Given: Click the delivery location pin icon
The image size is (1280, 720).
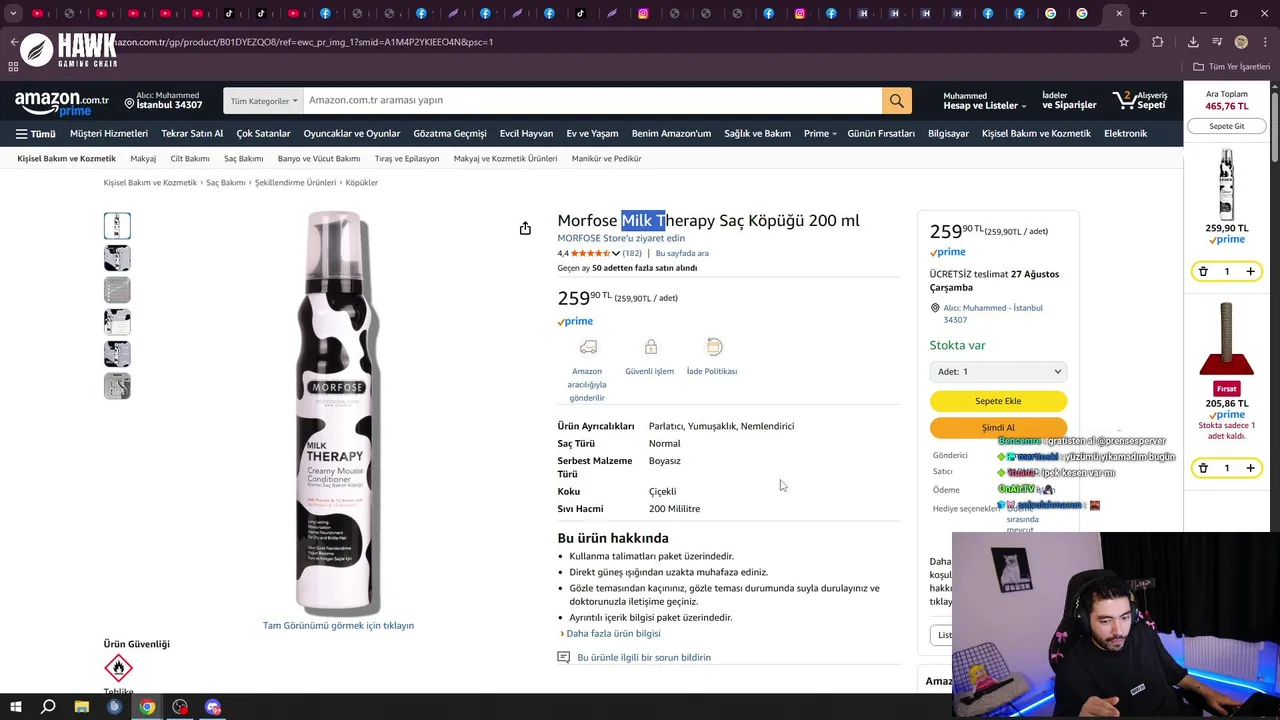Looking at the screenshot, I should click(129, 102).
